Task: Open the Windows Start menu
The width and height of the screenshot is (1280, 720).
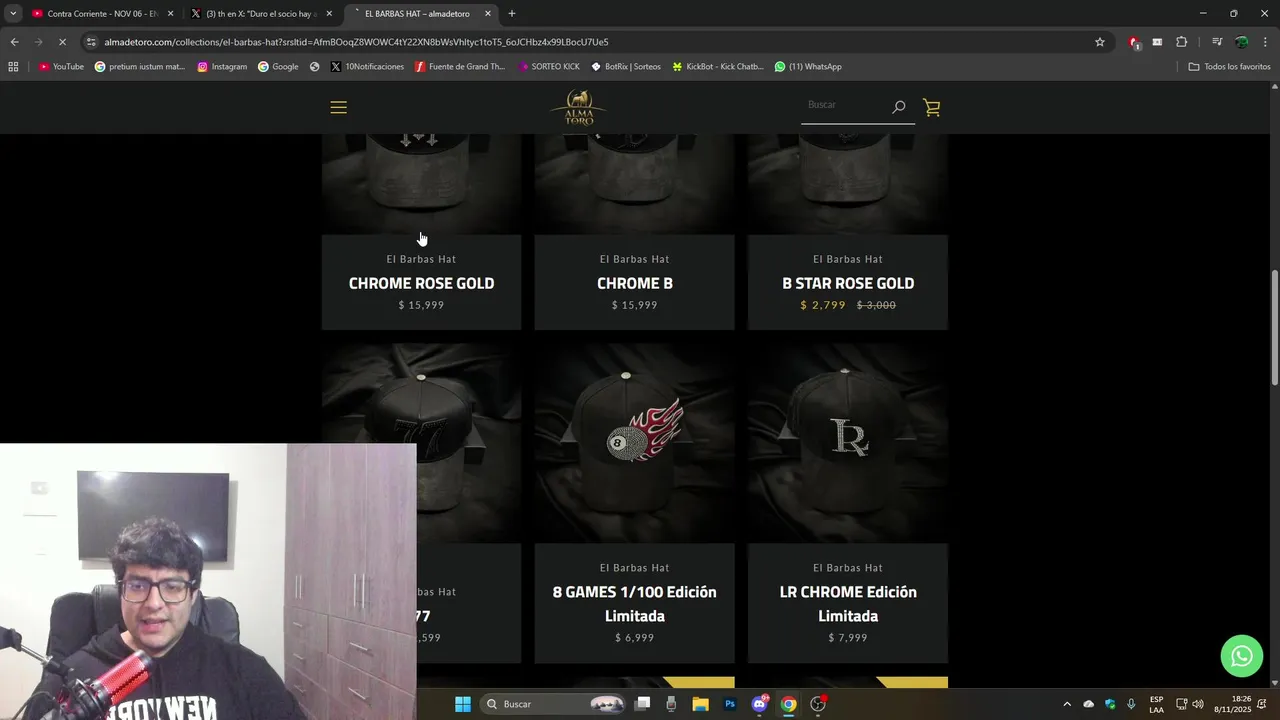Action: coord(463,704)
